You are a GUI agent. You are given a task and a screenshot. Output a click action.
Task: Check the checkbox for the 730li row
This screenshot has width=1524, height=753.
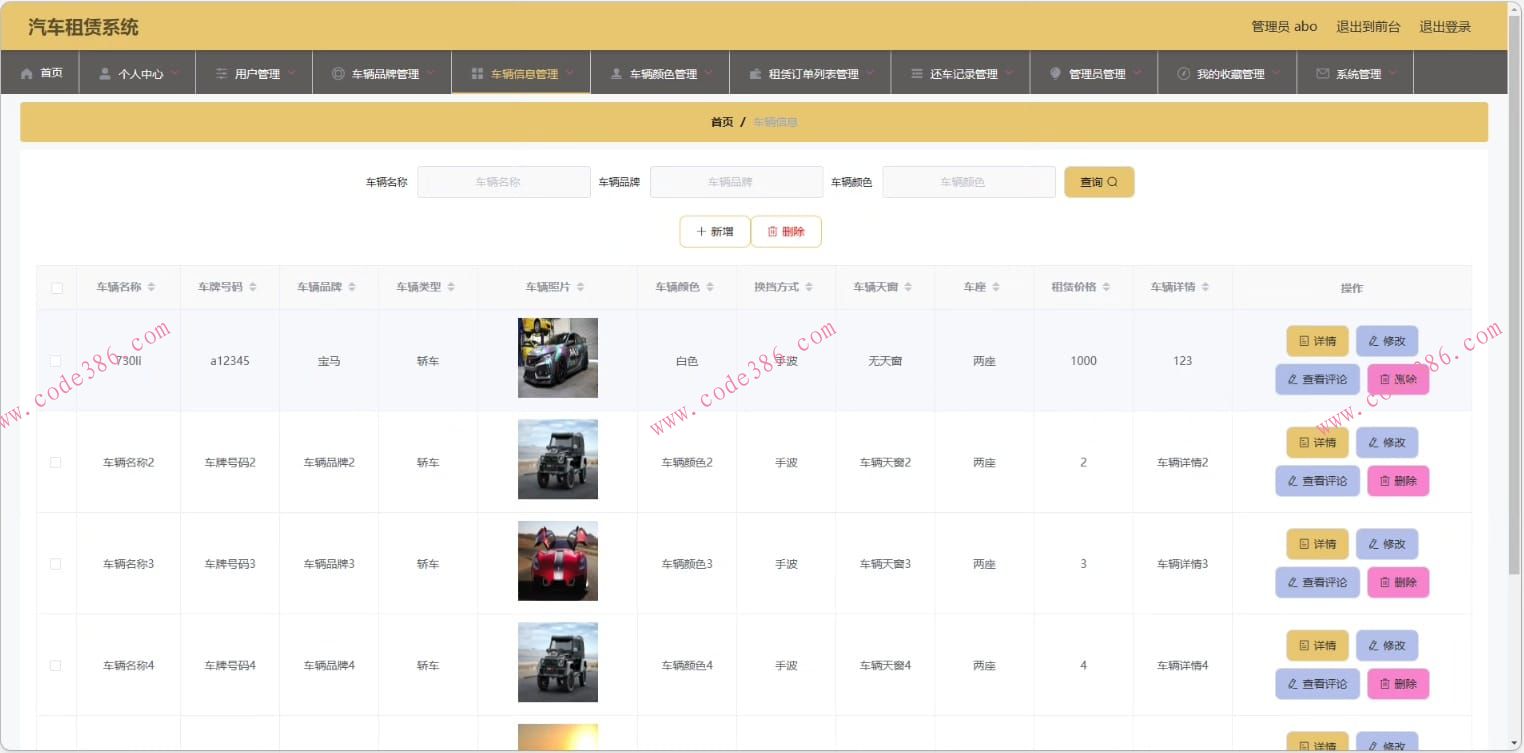point(57,361)
